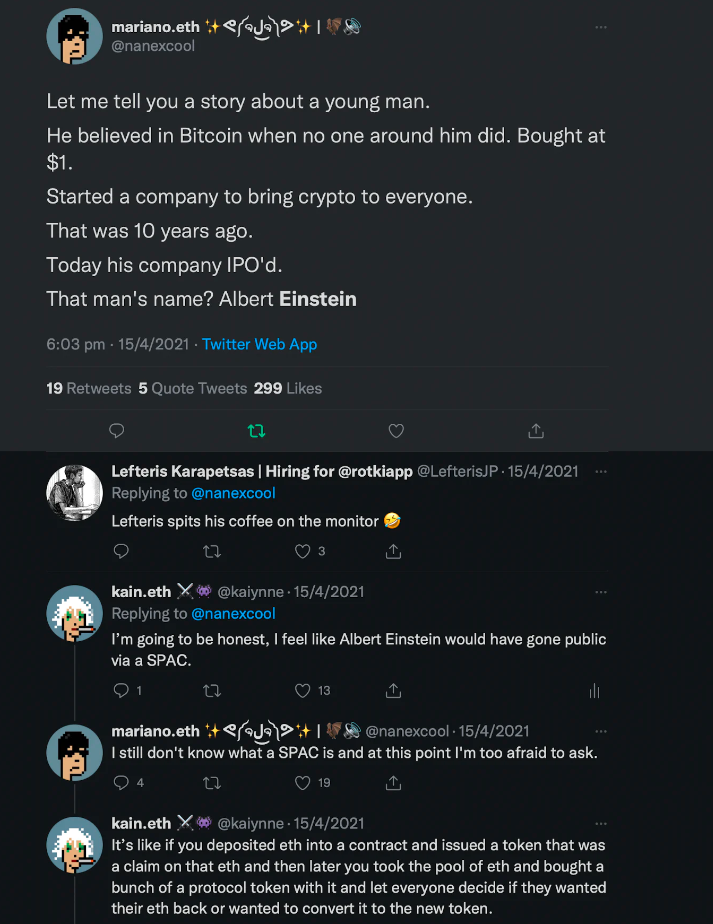Image resolution: width=713 pixels, height=924 pixels.
Task: Like mariano.eth's "too afraid to ask" tweet
Action: [303, 782]
